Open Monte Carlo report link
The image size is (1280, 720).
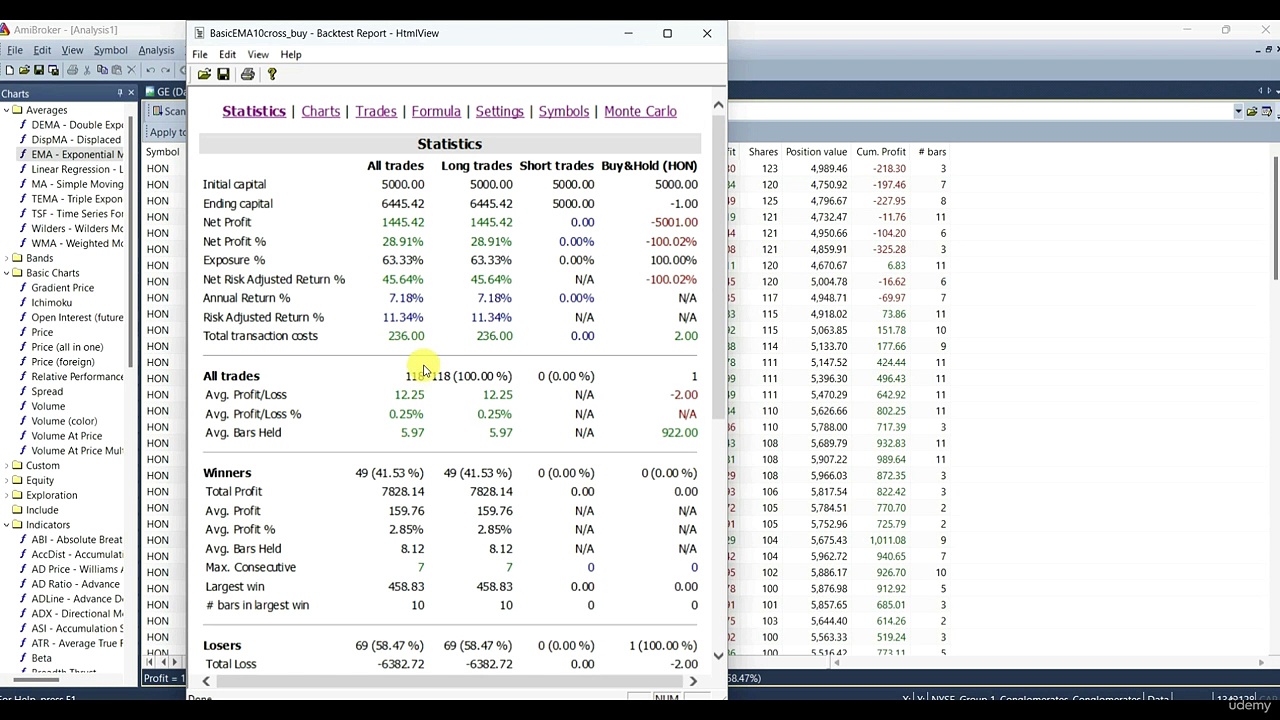point(640,111)
